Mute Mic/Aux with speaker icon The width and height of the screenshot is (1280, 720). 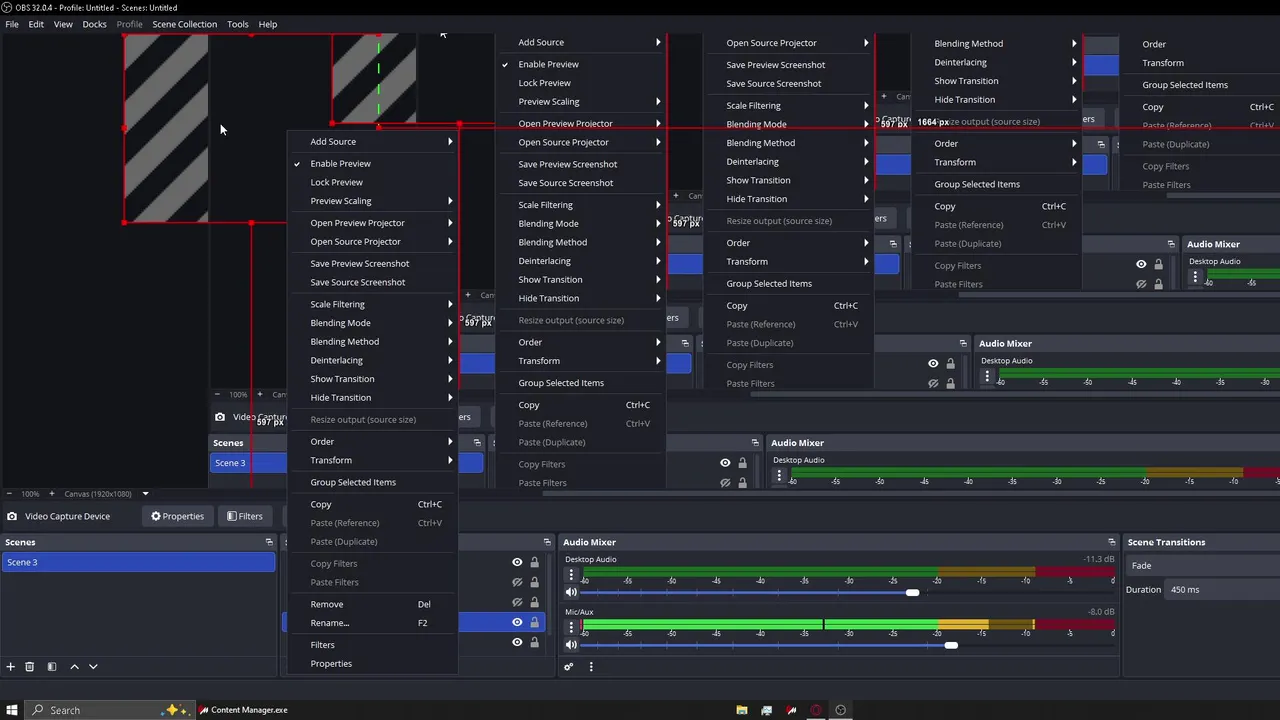click(571, 645)
